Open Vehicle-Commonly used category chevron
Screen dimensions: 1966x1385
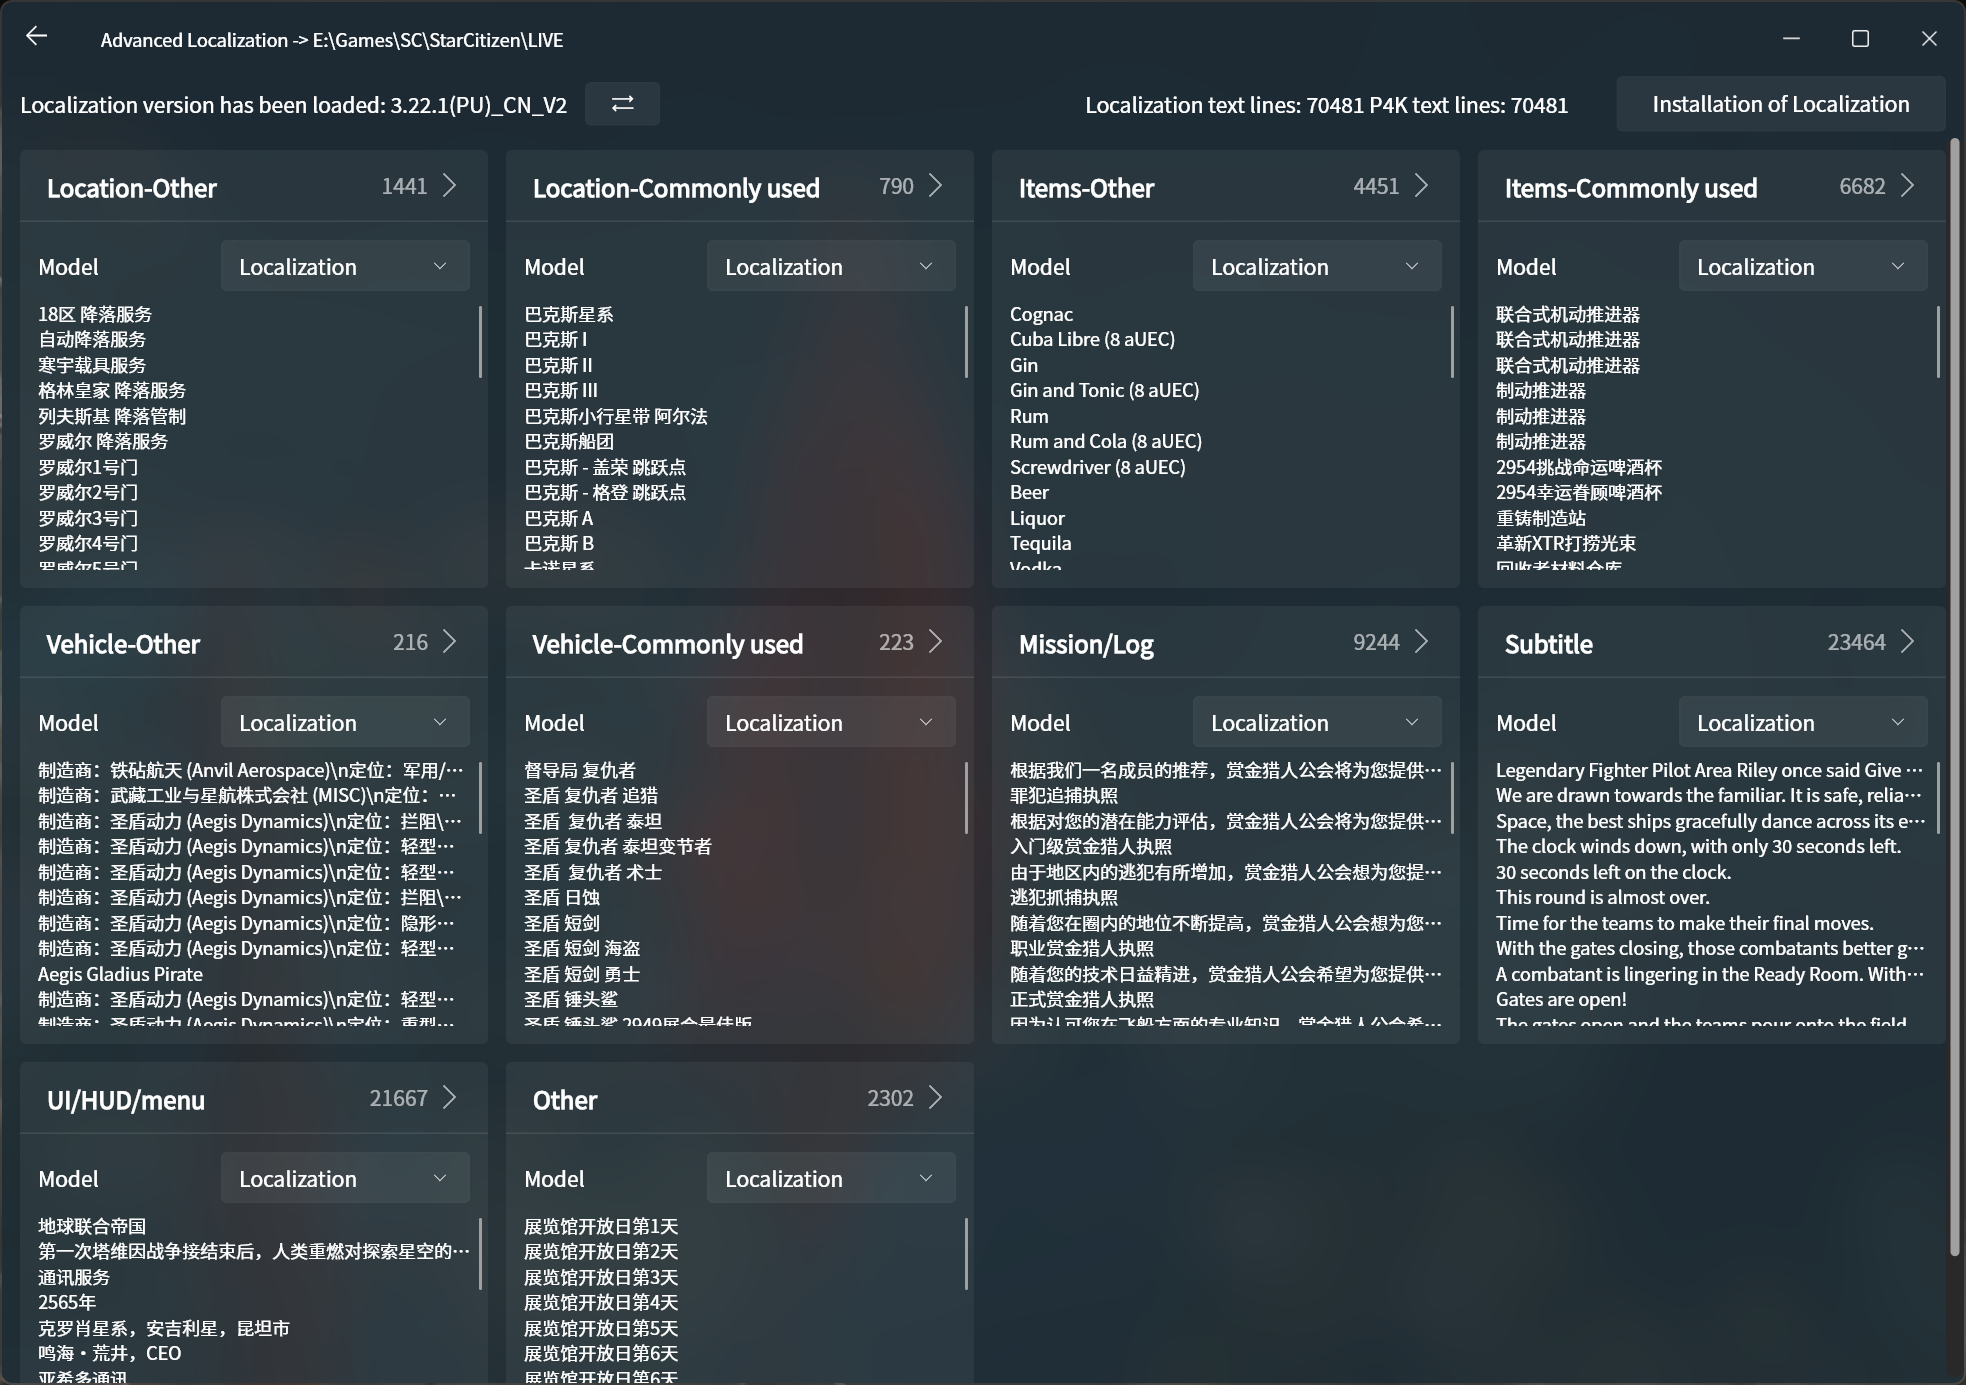pos(936,642)
